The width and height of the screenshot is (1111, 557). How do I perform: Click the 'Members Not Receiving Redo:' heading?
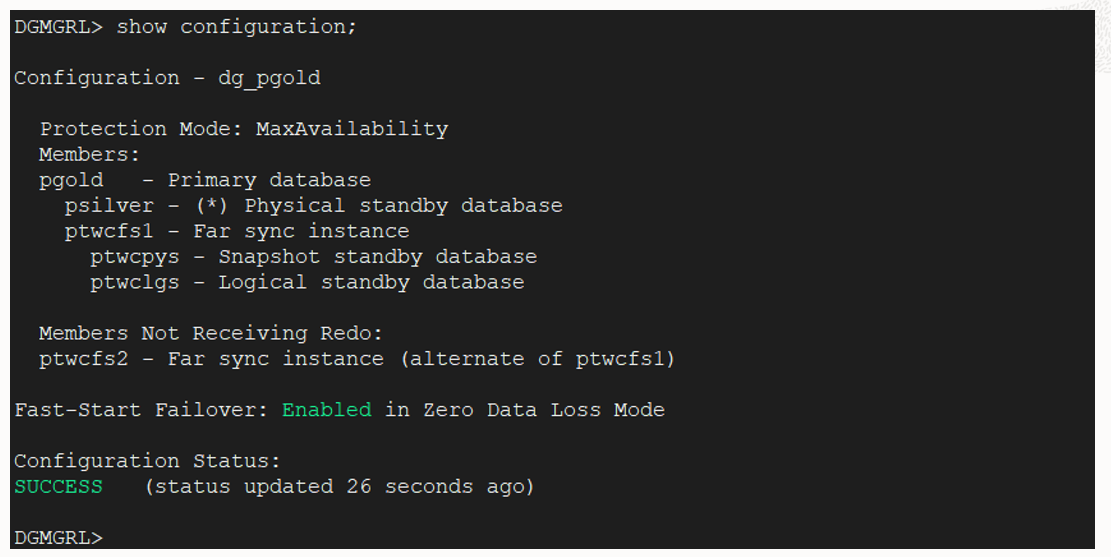click(x=211, y=334)
